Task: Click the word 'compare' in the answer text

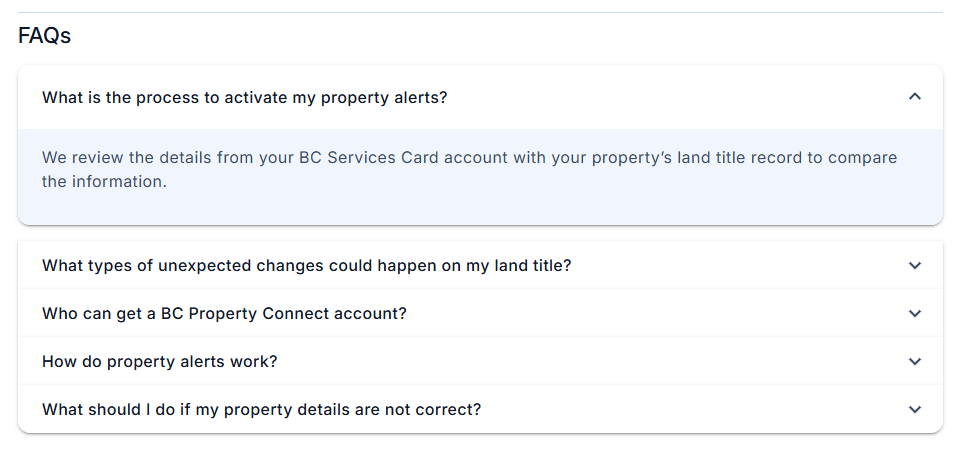Action: click(862, 158)
